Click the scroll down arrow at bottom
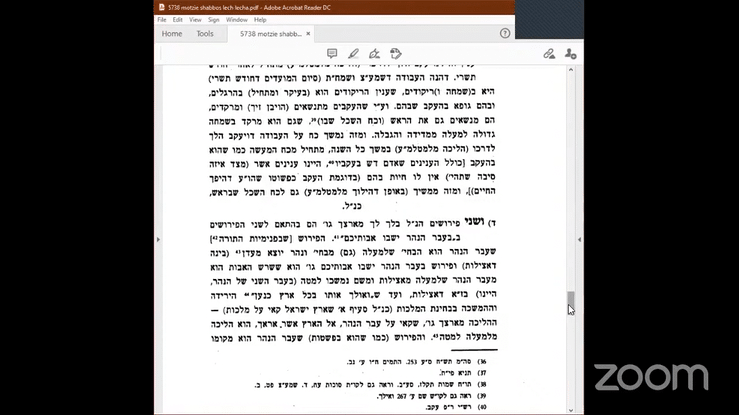The width and height of the screenshot is (739, 415). point(570,410)
